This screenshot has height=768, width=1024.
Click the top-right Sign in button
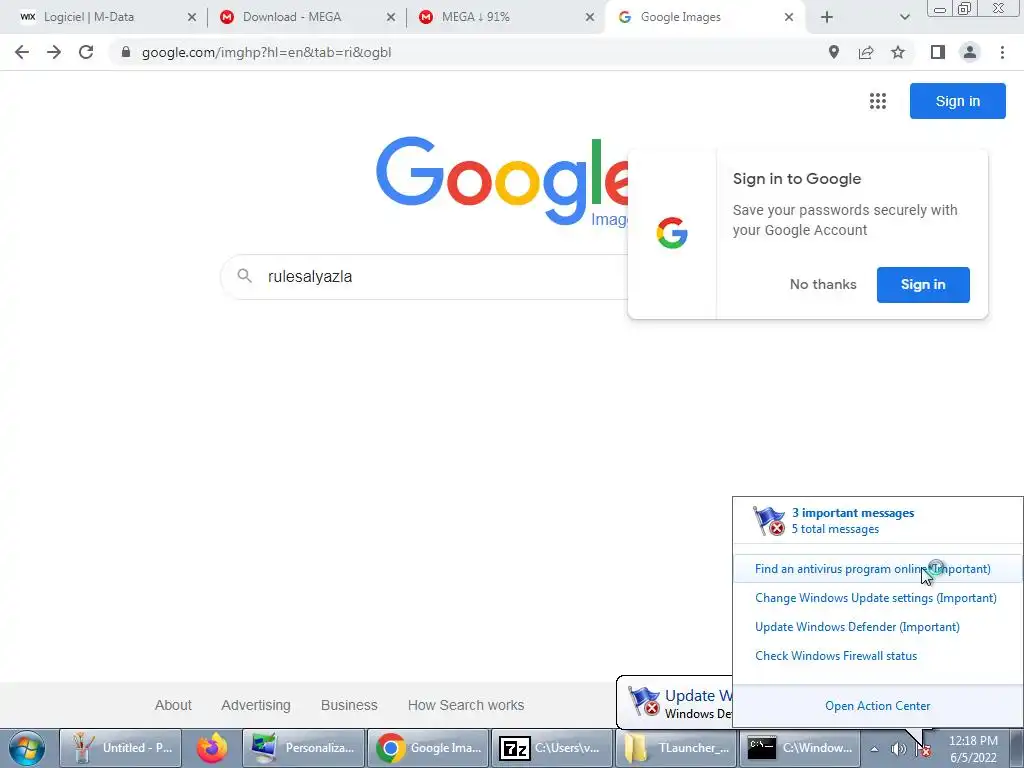tap(957, 101)
